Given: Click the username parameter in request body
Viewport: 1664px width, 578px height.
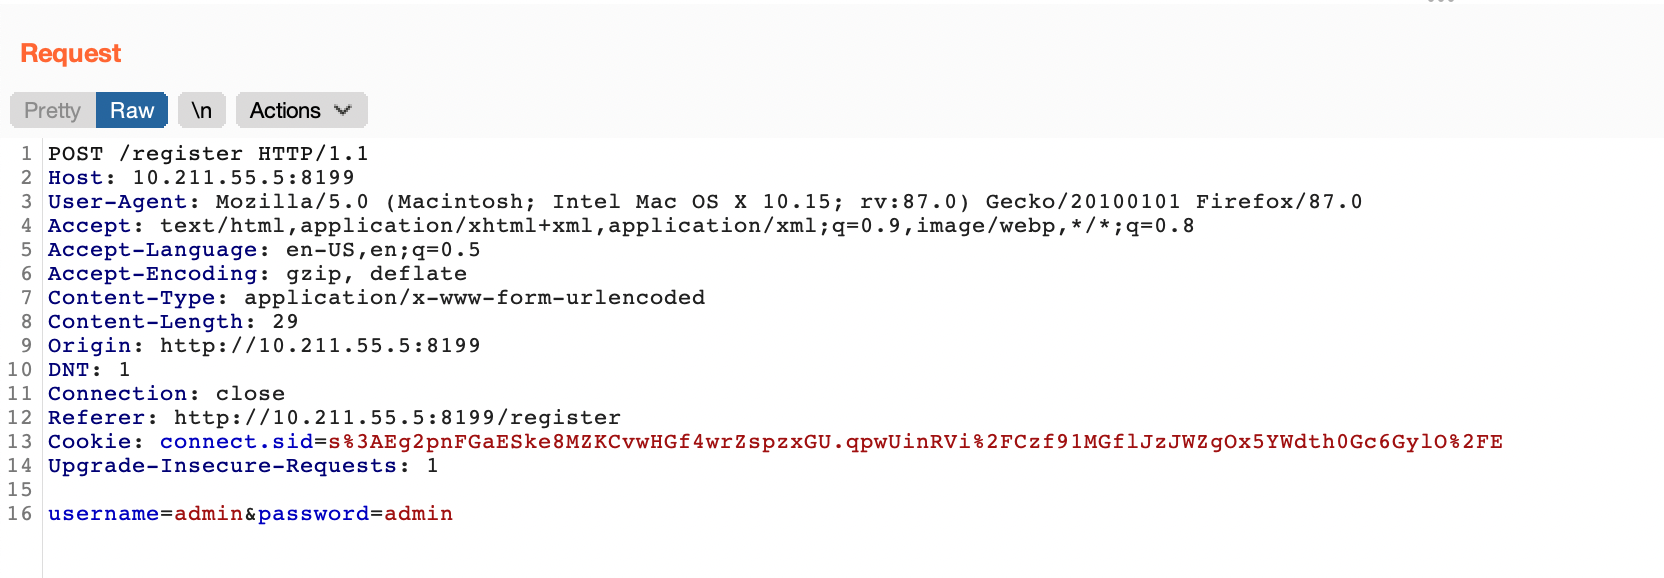Looking at the screenshot, I should pos(103,514).
